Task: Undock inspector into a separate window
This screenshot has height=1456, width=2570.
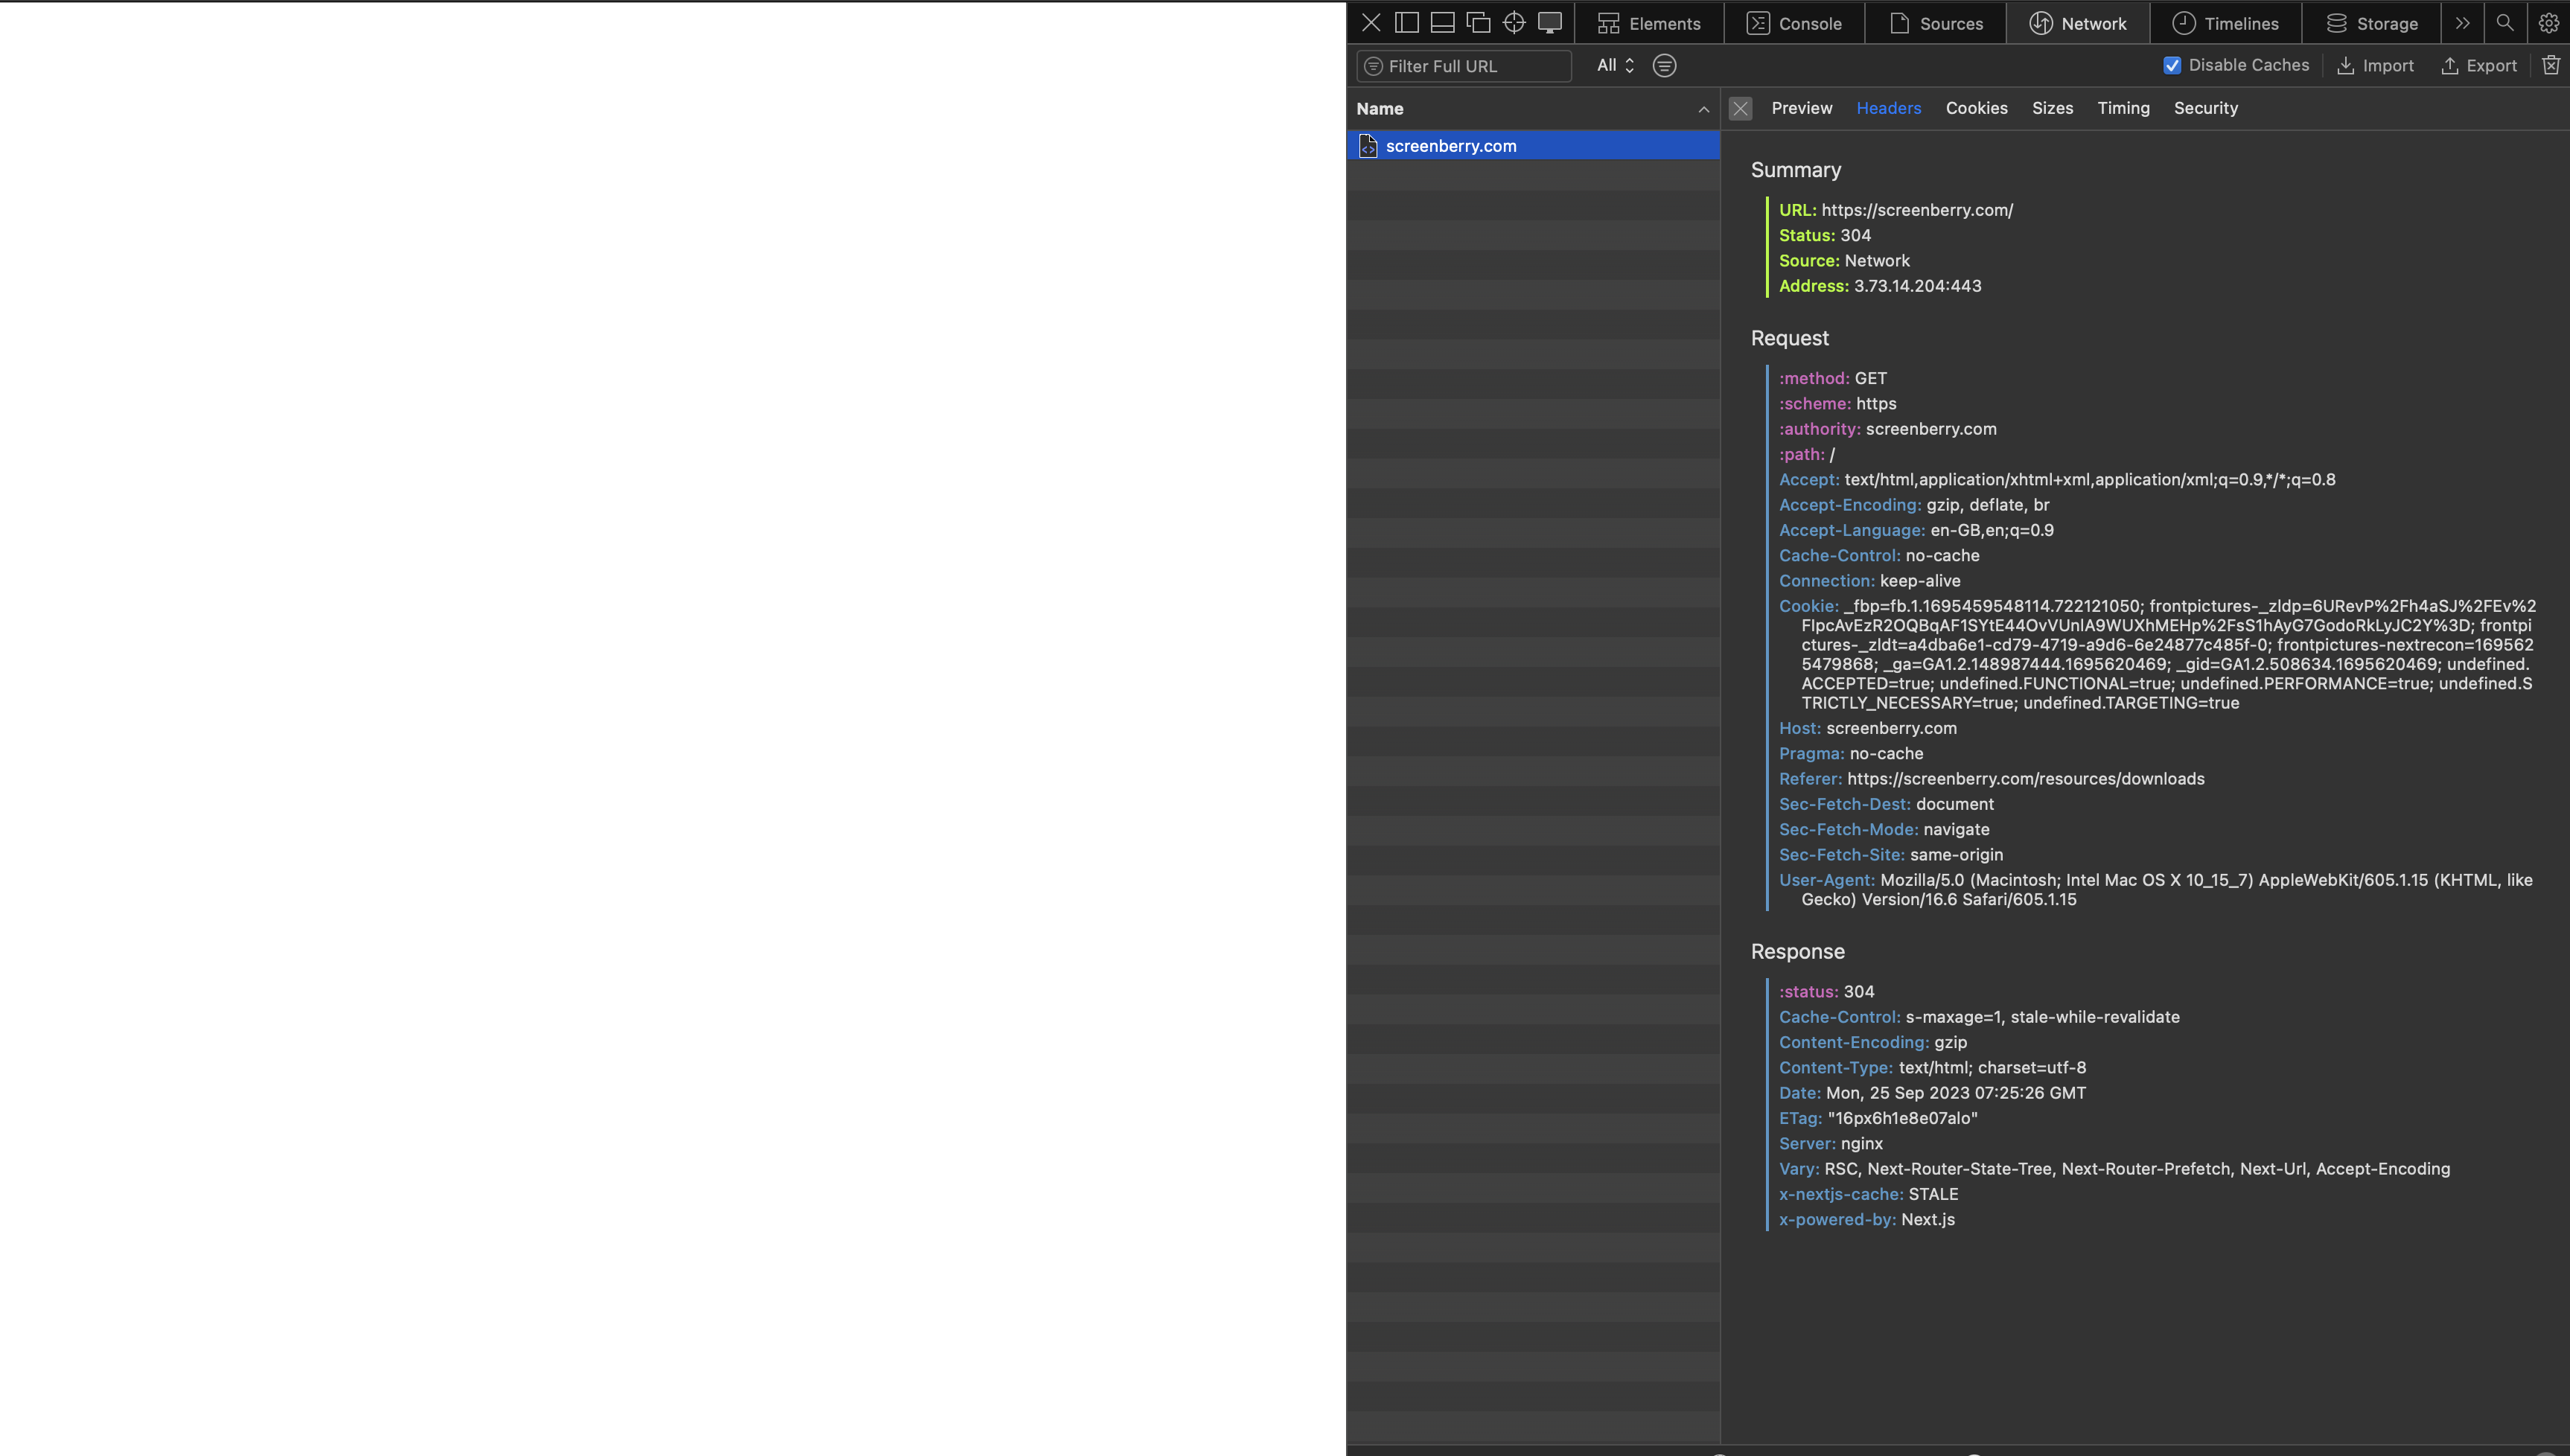Action: click(1478, 22)
